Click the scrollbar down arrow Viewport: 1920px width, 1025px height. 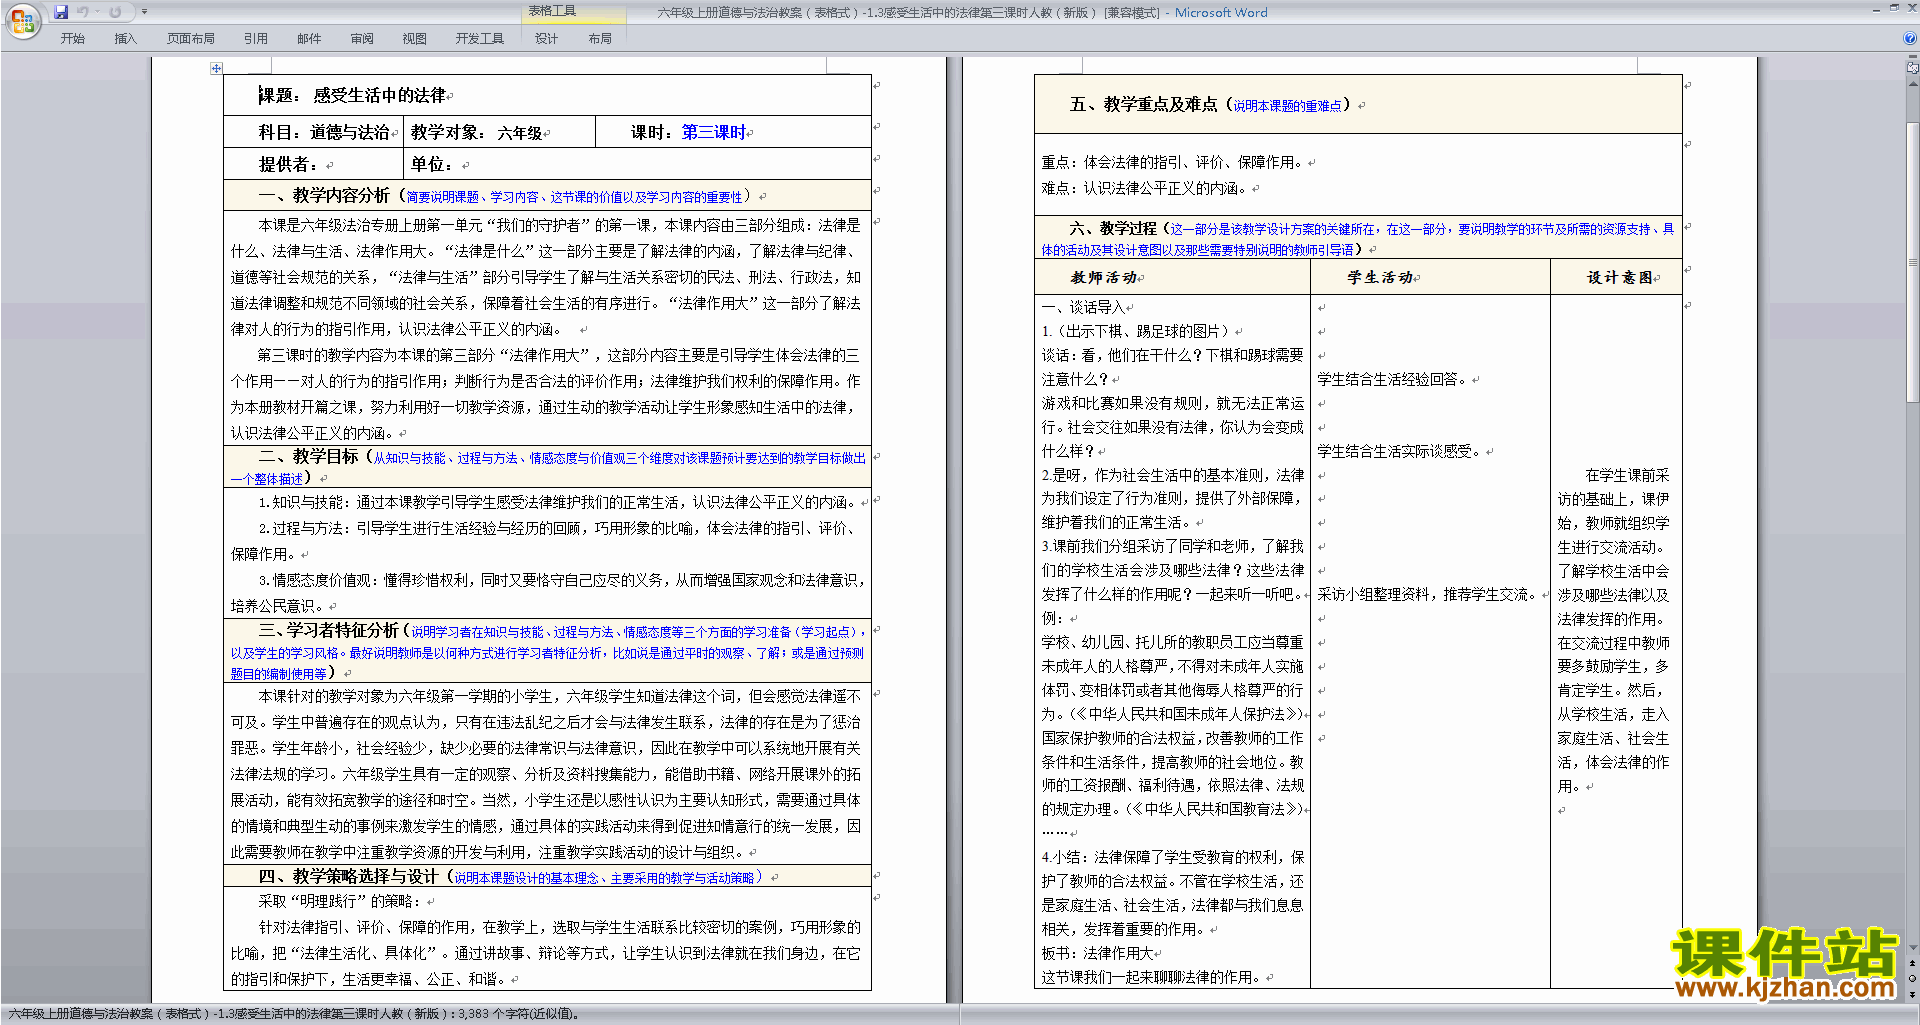(x=1912, y=948)
